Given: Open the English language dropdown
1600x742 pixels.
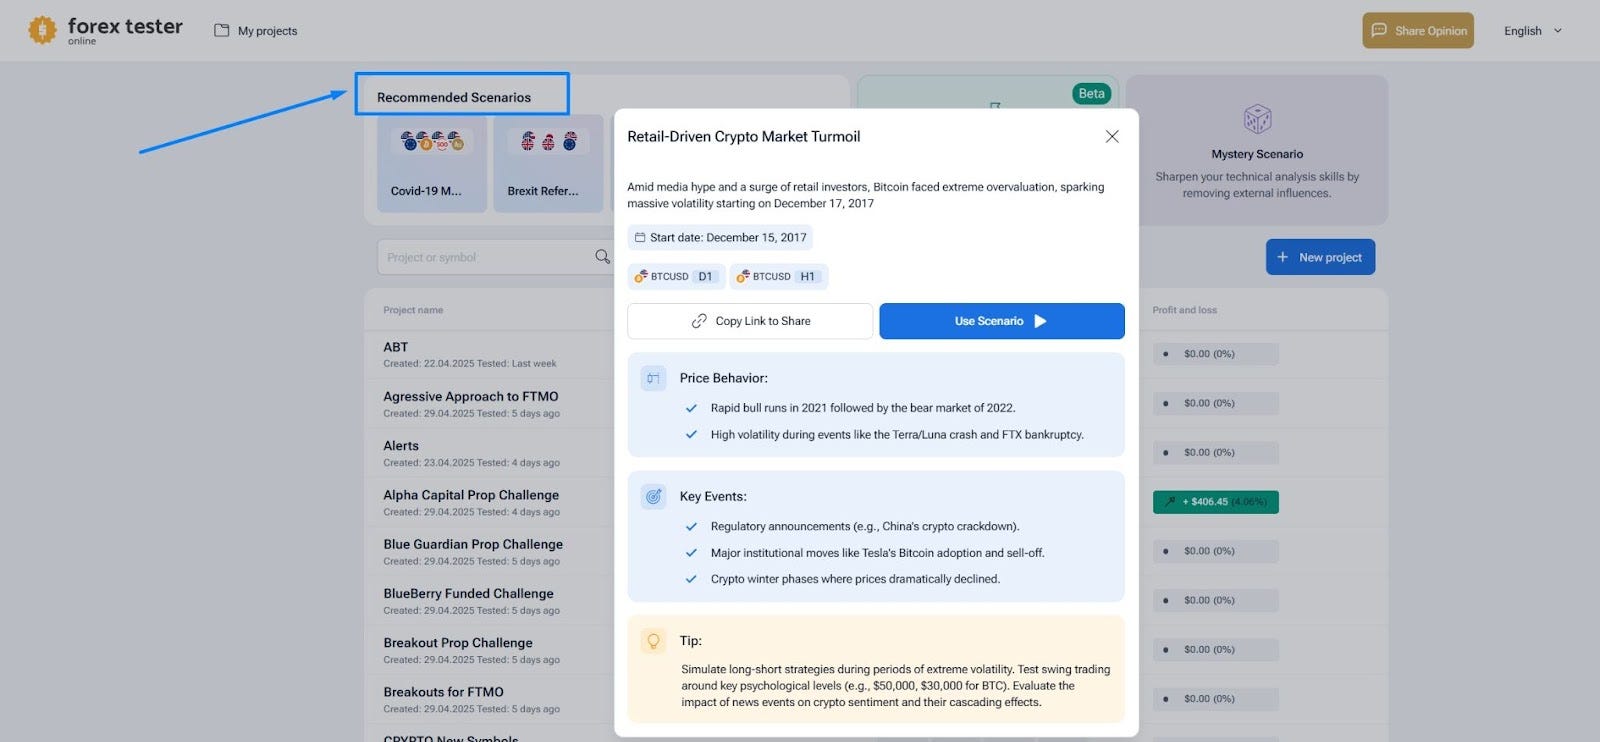Looking at the screenshot, I should coord(1533,31).
